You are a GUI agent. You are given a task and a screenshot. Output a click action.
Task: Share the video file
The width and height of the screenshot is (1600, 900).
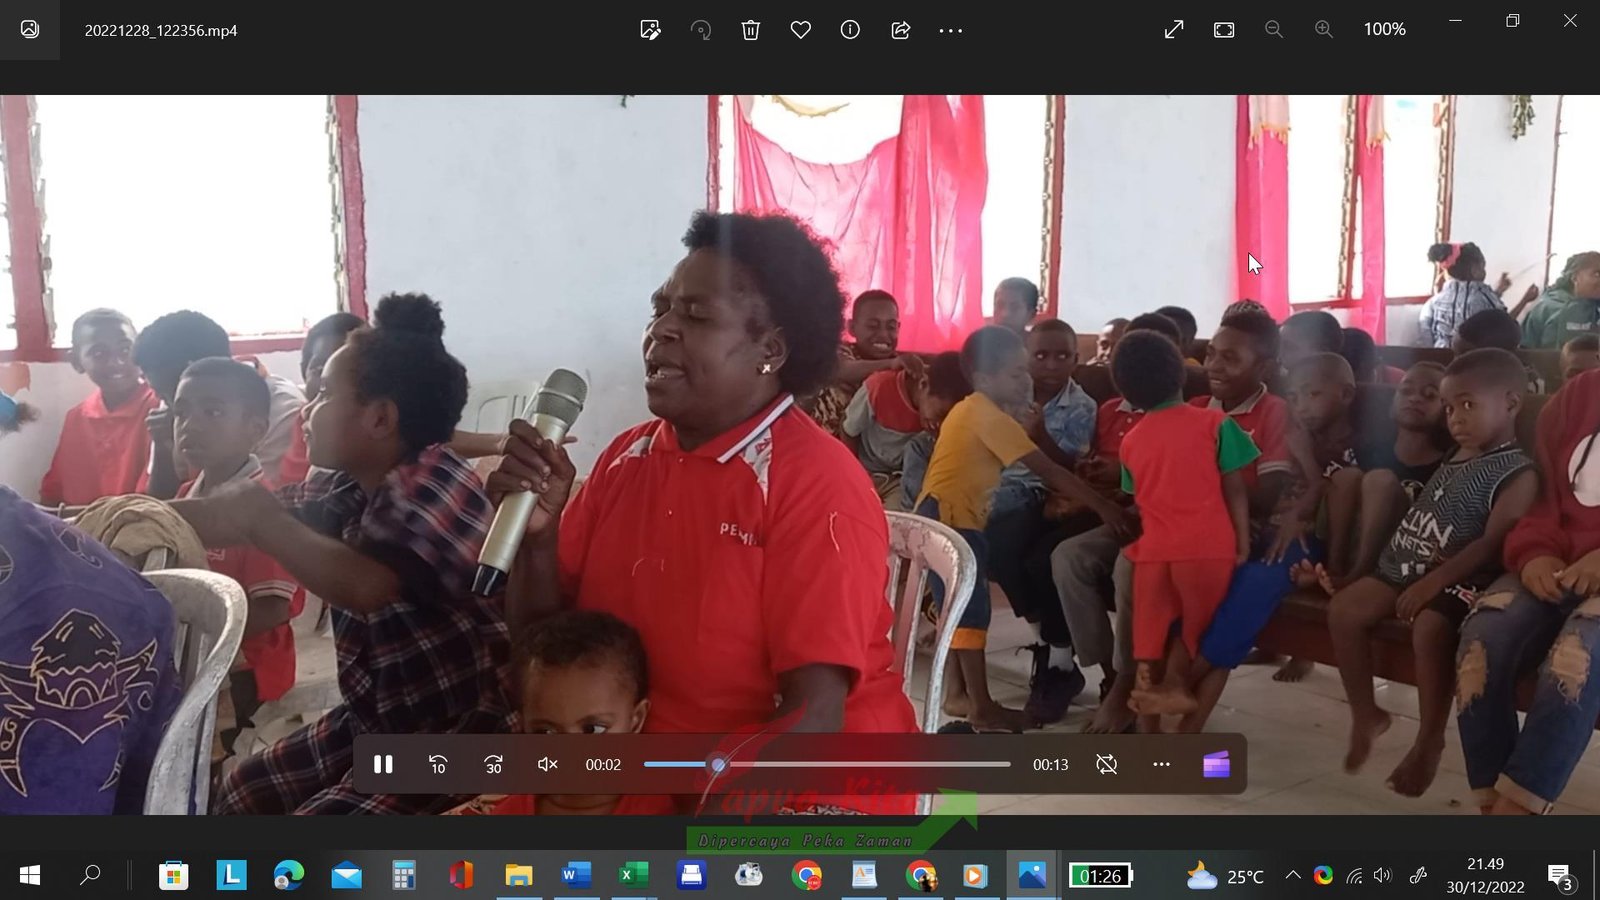[x=900, y=30]
